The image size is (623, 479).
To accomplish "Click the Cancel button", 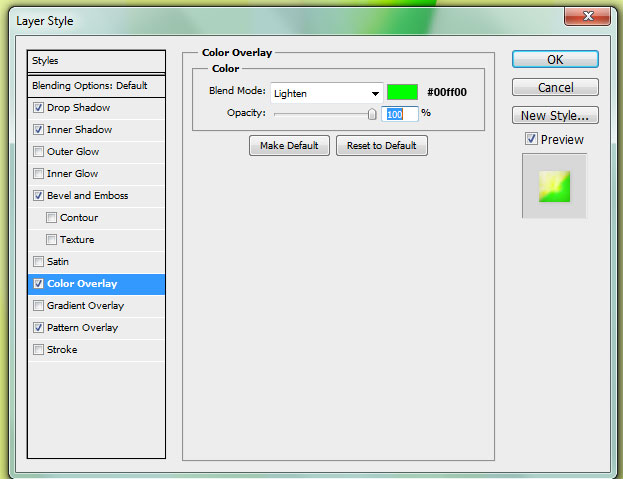I will (555, 88).
